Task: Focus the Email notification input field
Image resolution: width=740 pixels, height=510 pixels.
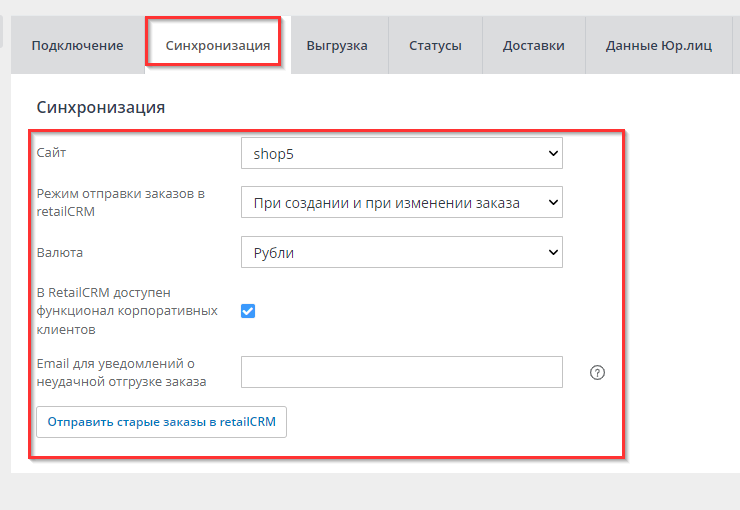Action: coord(401,372)
